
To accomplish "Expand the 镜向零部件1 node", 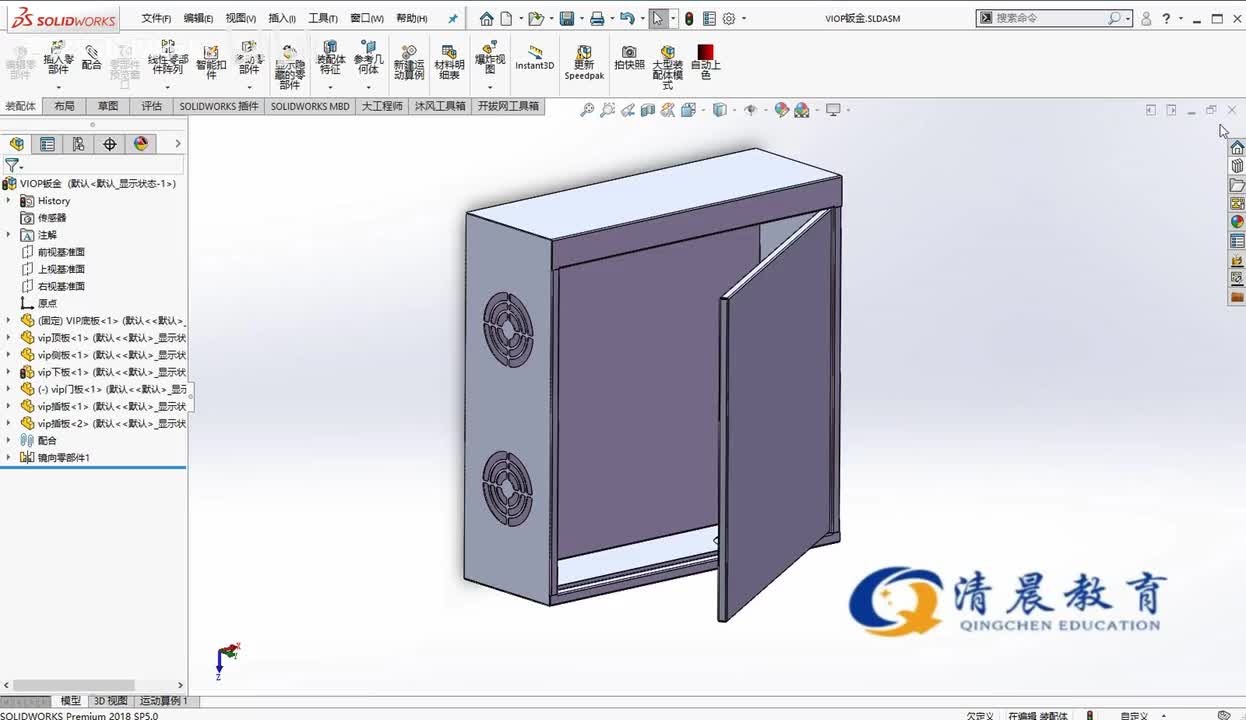I will [x=8, y=457].
